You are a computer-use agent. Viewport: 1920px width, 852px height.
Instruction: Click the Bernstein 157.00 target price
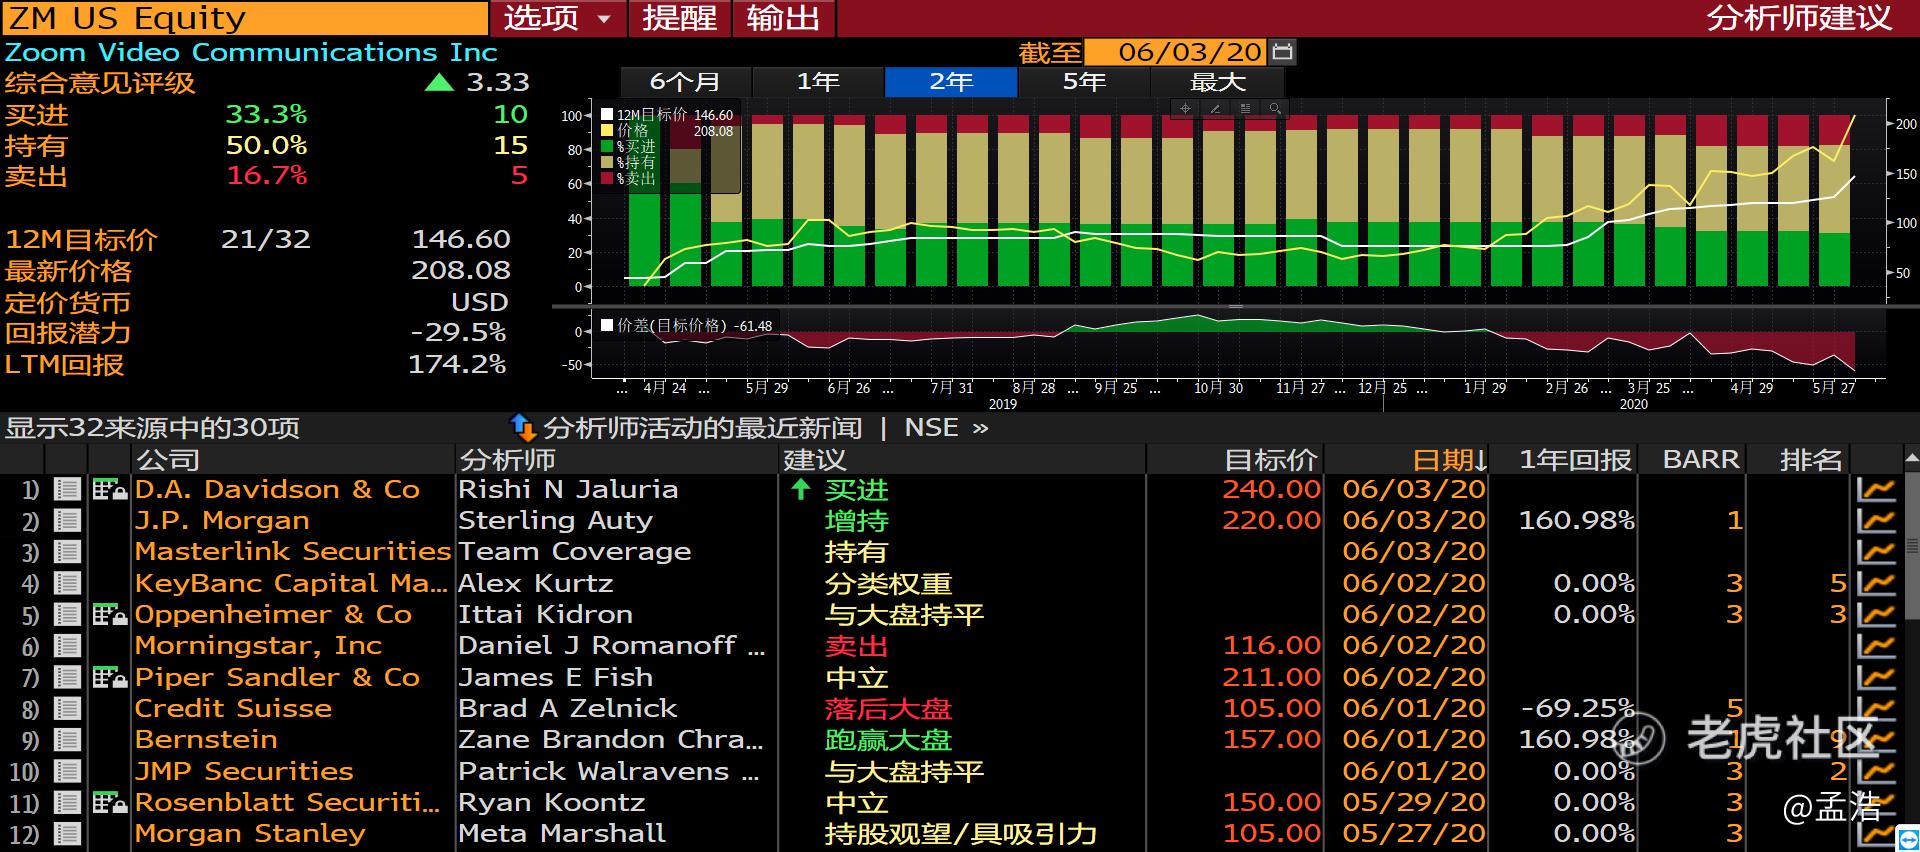pos(1271,739)
